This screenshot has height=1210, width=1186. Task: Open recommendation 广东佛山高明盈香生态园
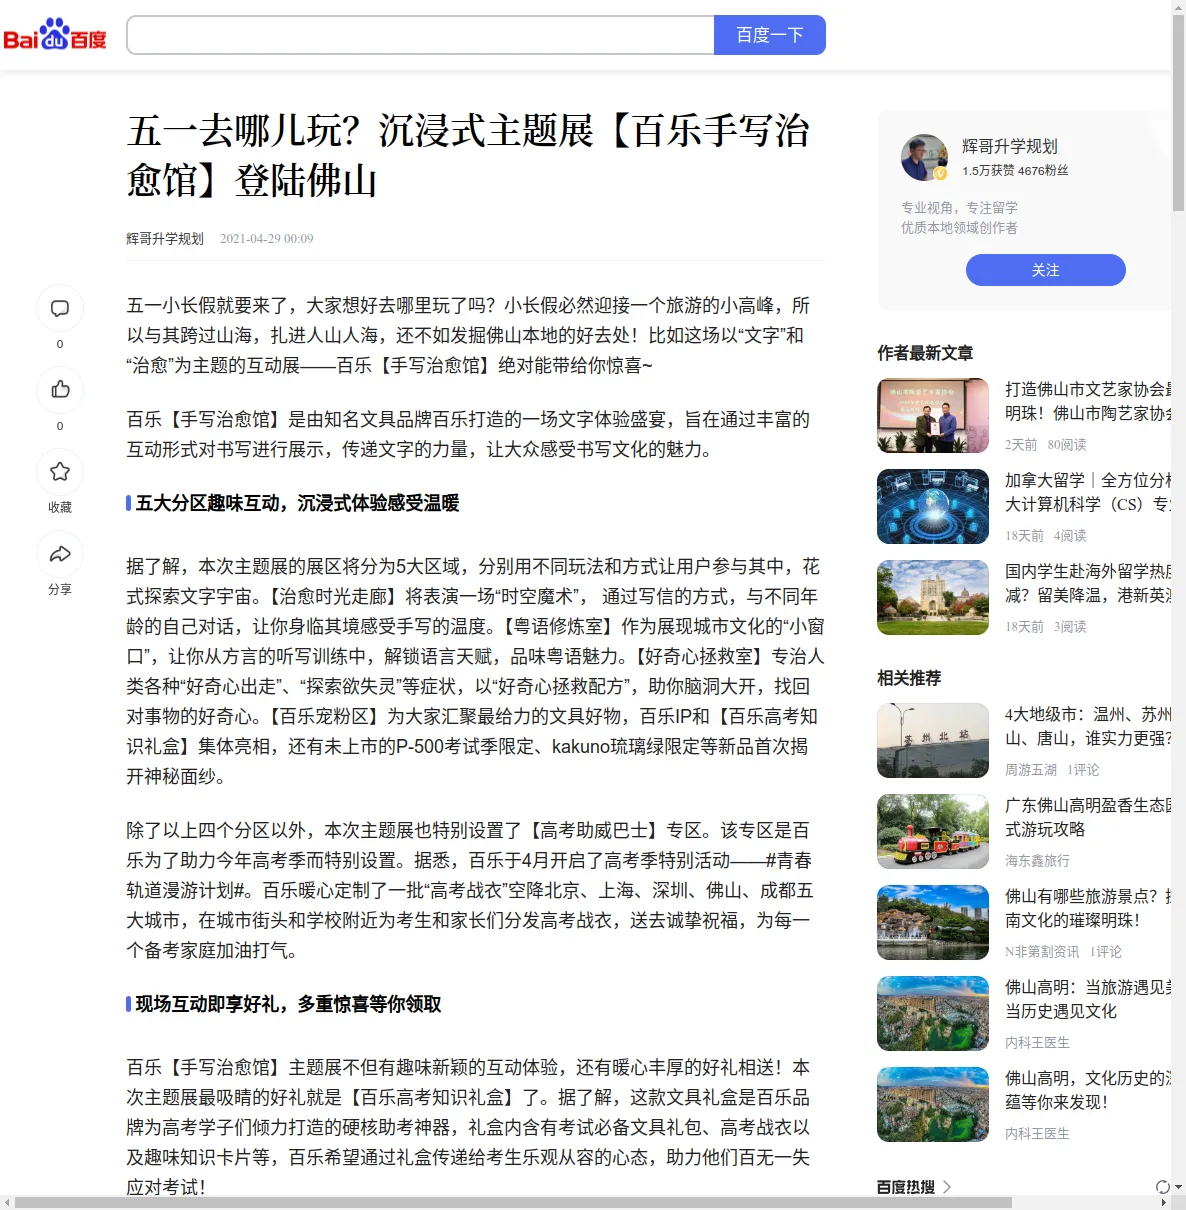(1088, 817)
